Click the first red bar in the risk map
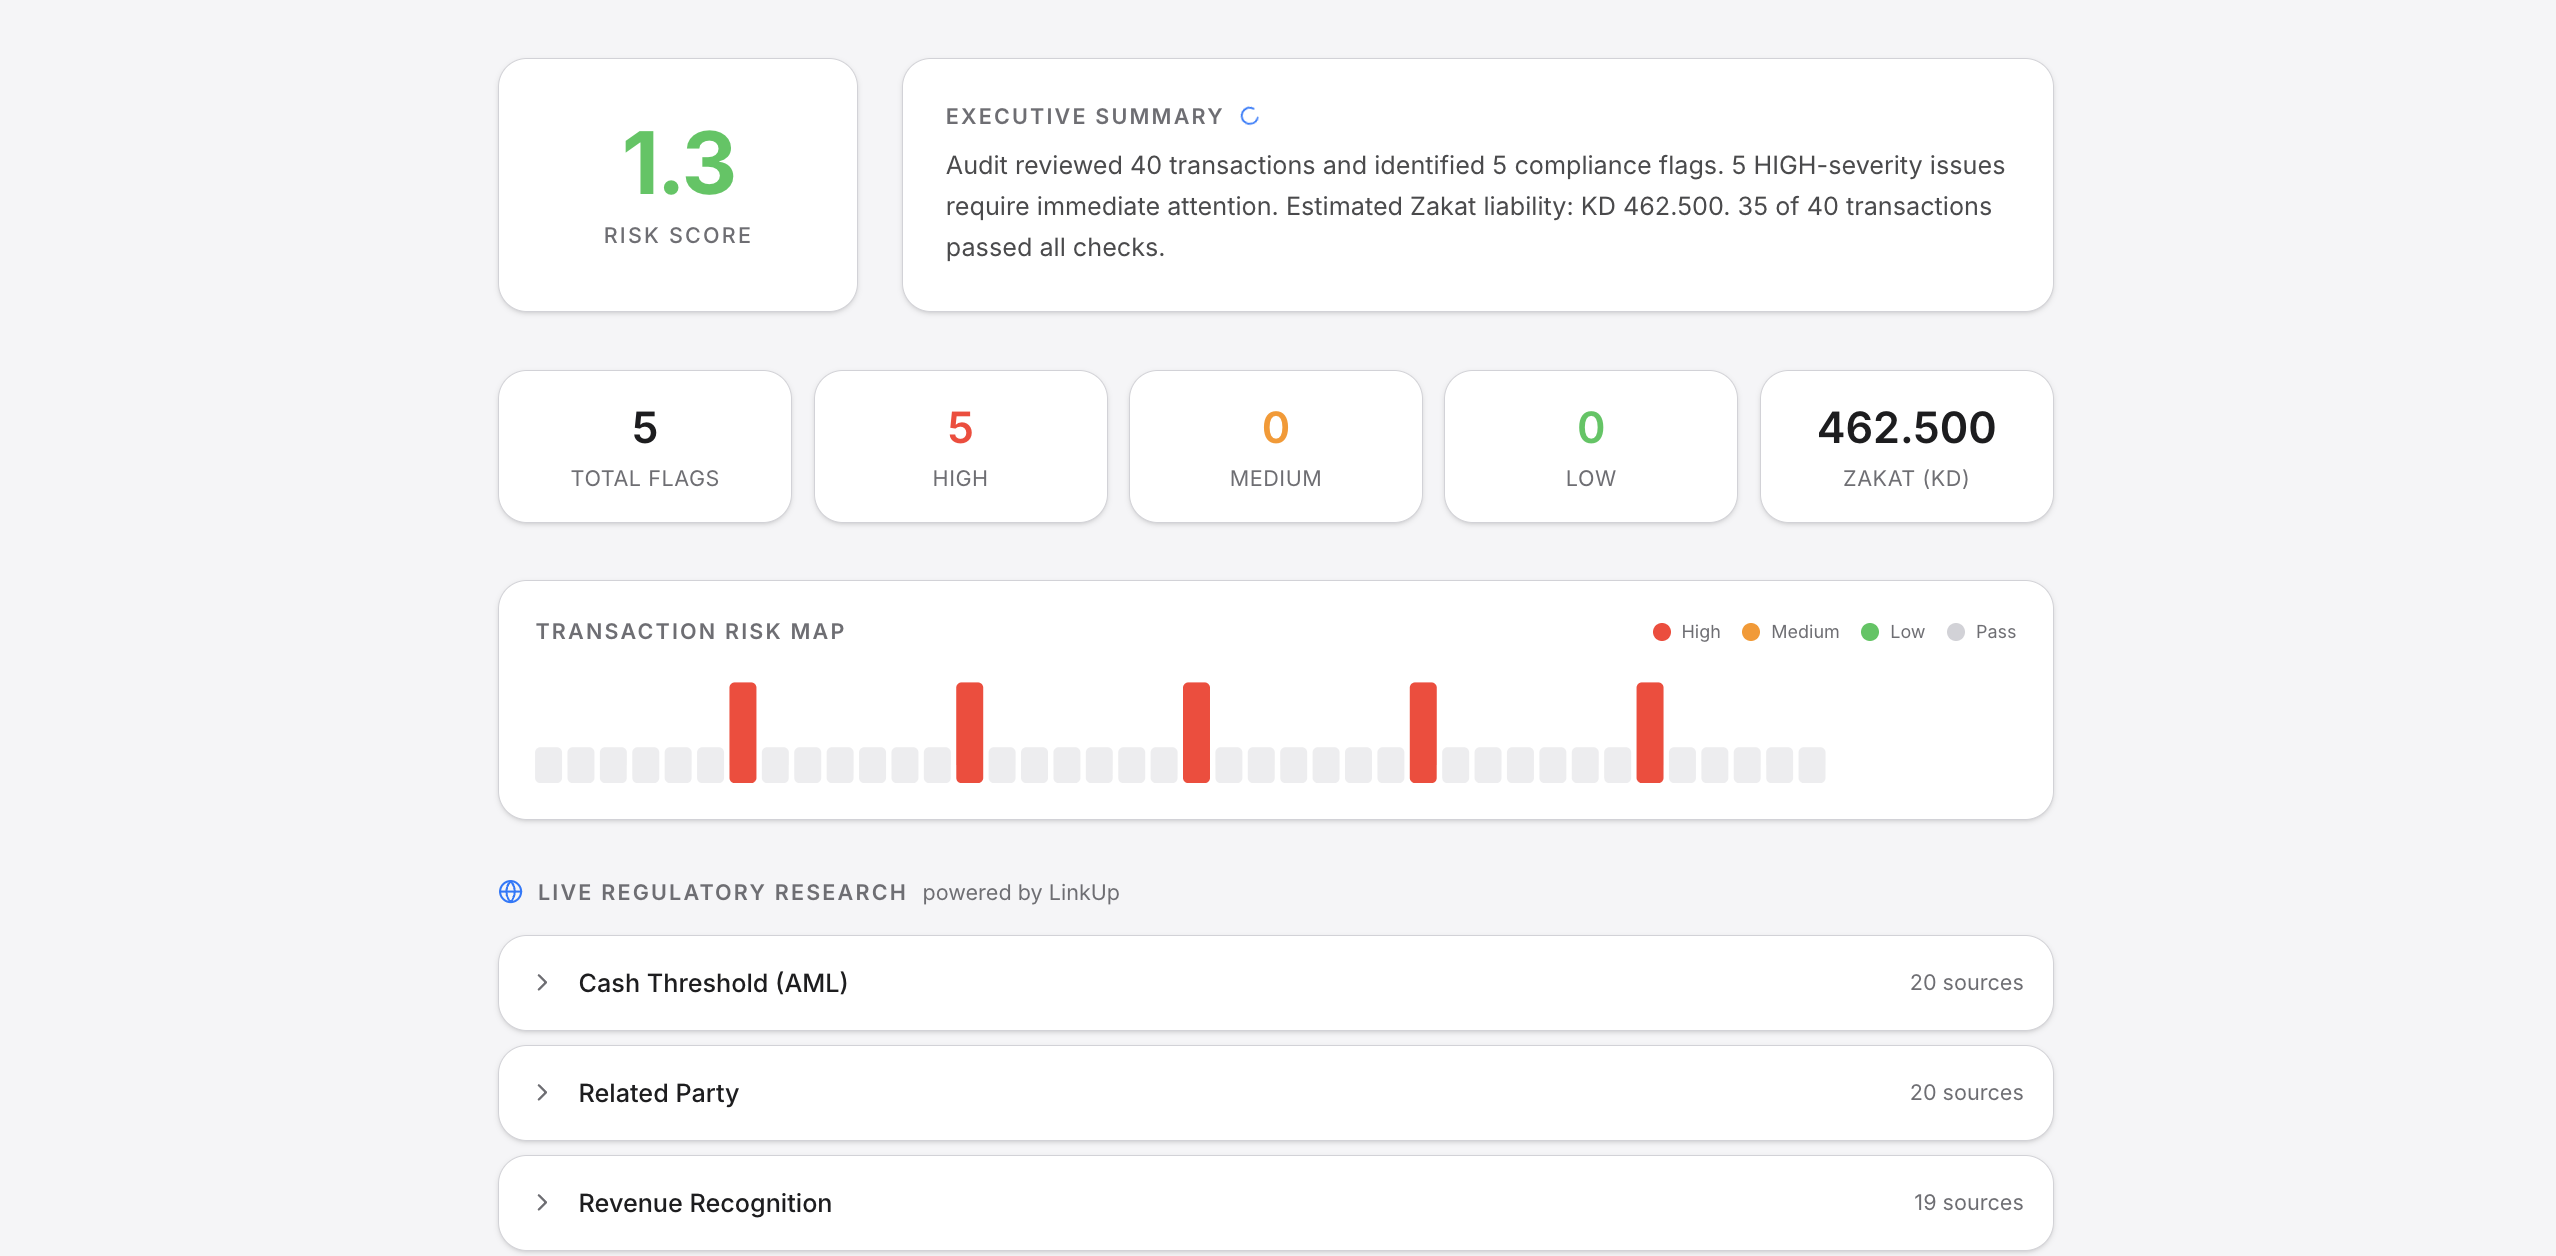The height and width of the screenshot is (1256, 2556). click(742, 732)
